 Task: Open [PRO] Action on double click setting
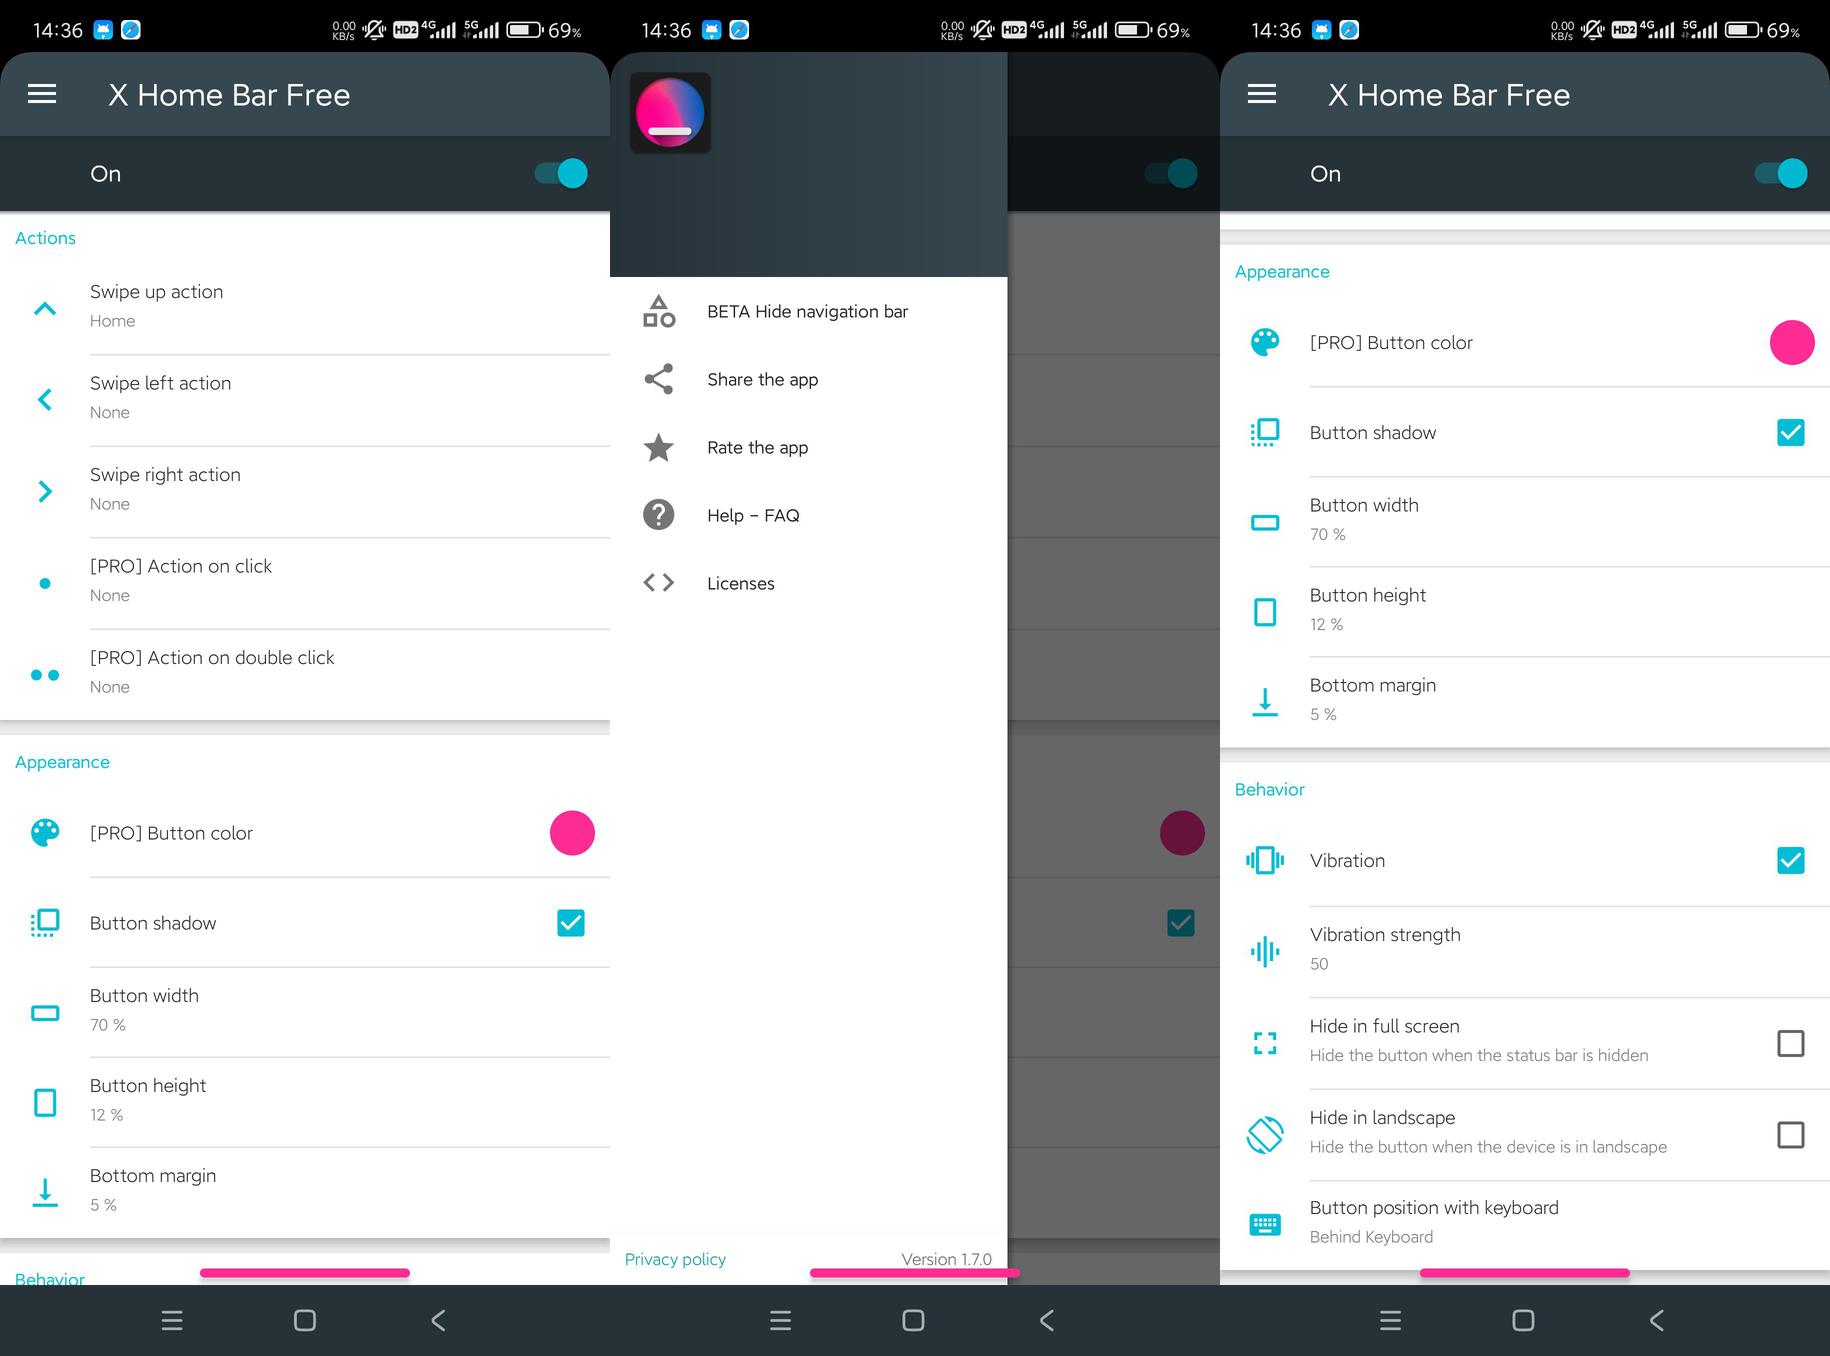click(x=305, y=674)
